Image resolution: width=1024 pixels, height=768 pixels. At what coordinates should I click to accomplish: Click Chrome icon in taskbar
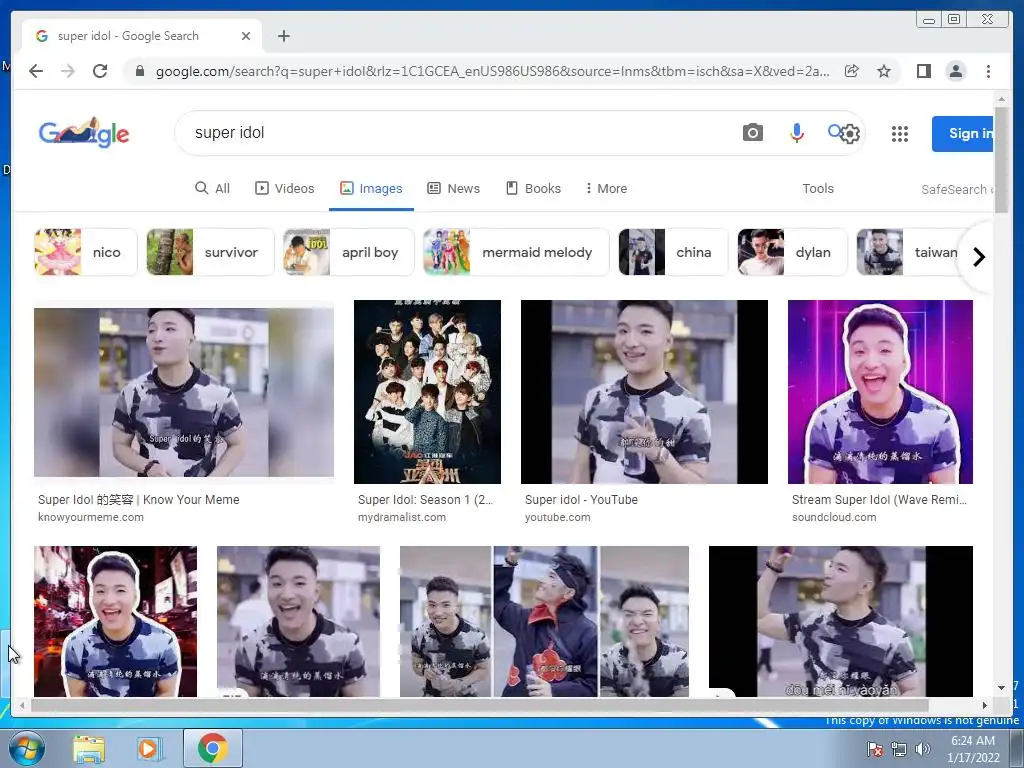point(213,748)
